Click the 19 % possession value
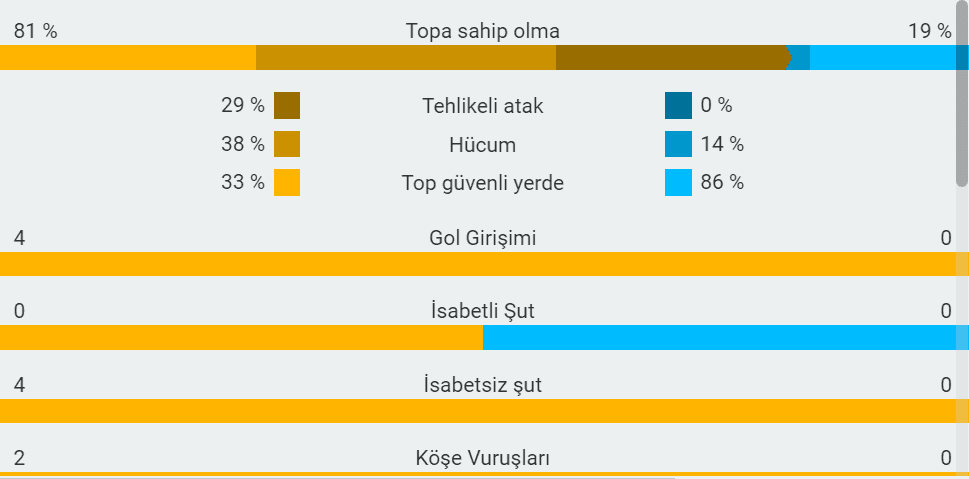 pos(929,32)
